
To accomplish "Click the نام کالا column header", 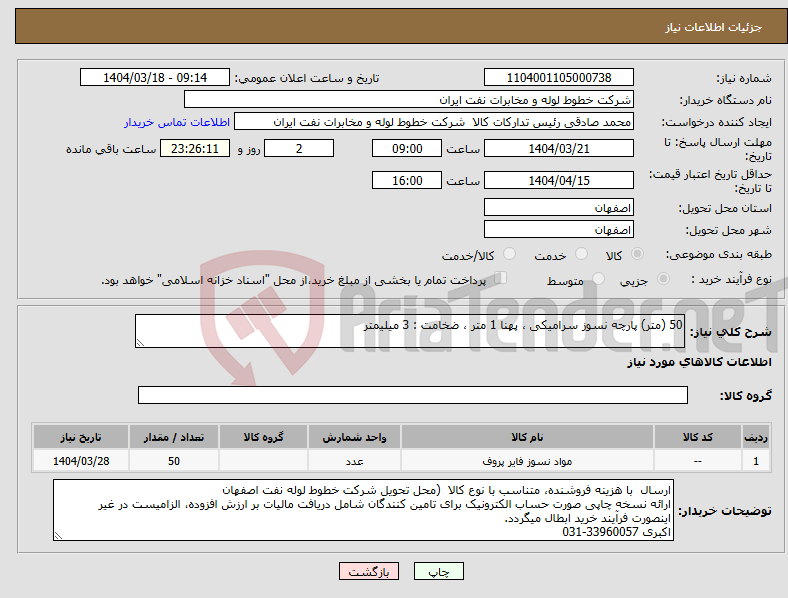I will pyautogui.click(x=527, y=437).
